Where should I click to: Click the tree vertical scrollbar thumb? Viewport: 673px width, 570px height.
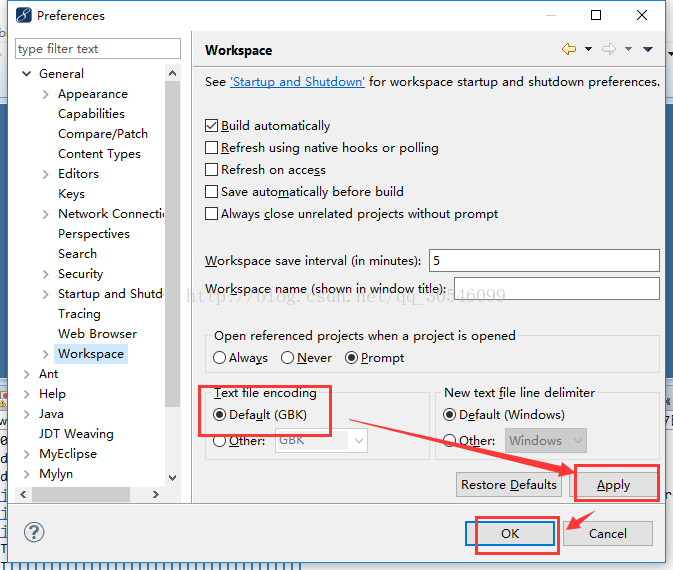pos(173,243)
